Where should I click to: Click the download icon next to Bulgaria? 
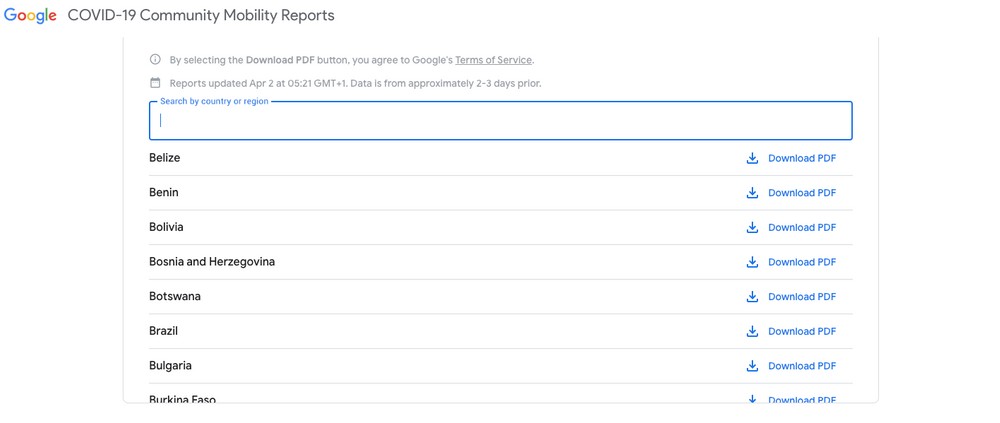(x=752, y=366)
